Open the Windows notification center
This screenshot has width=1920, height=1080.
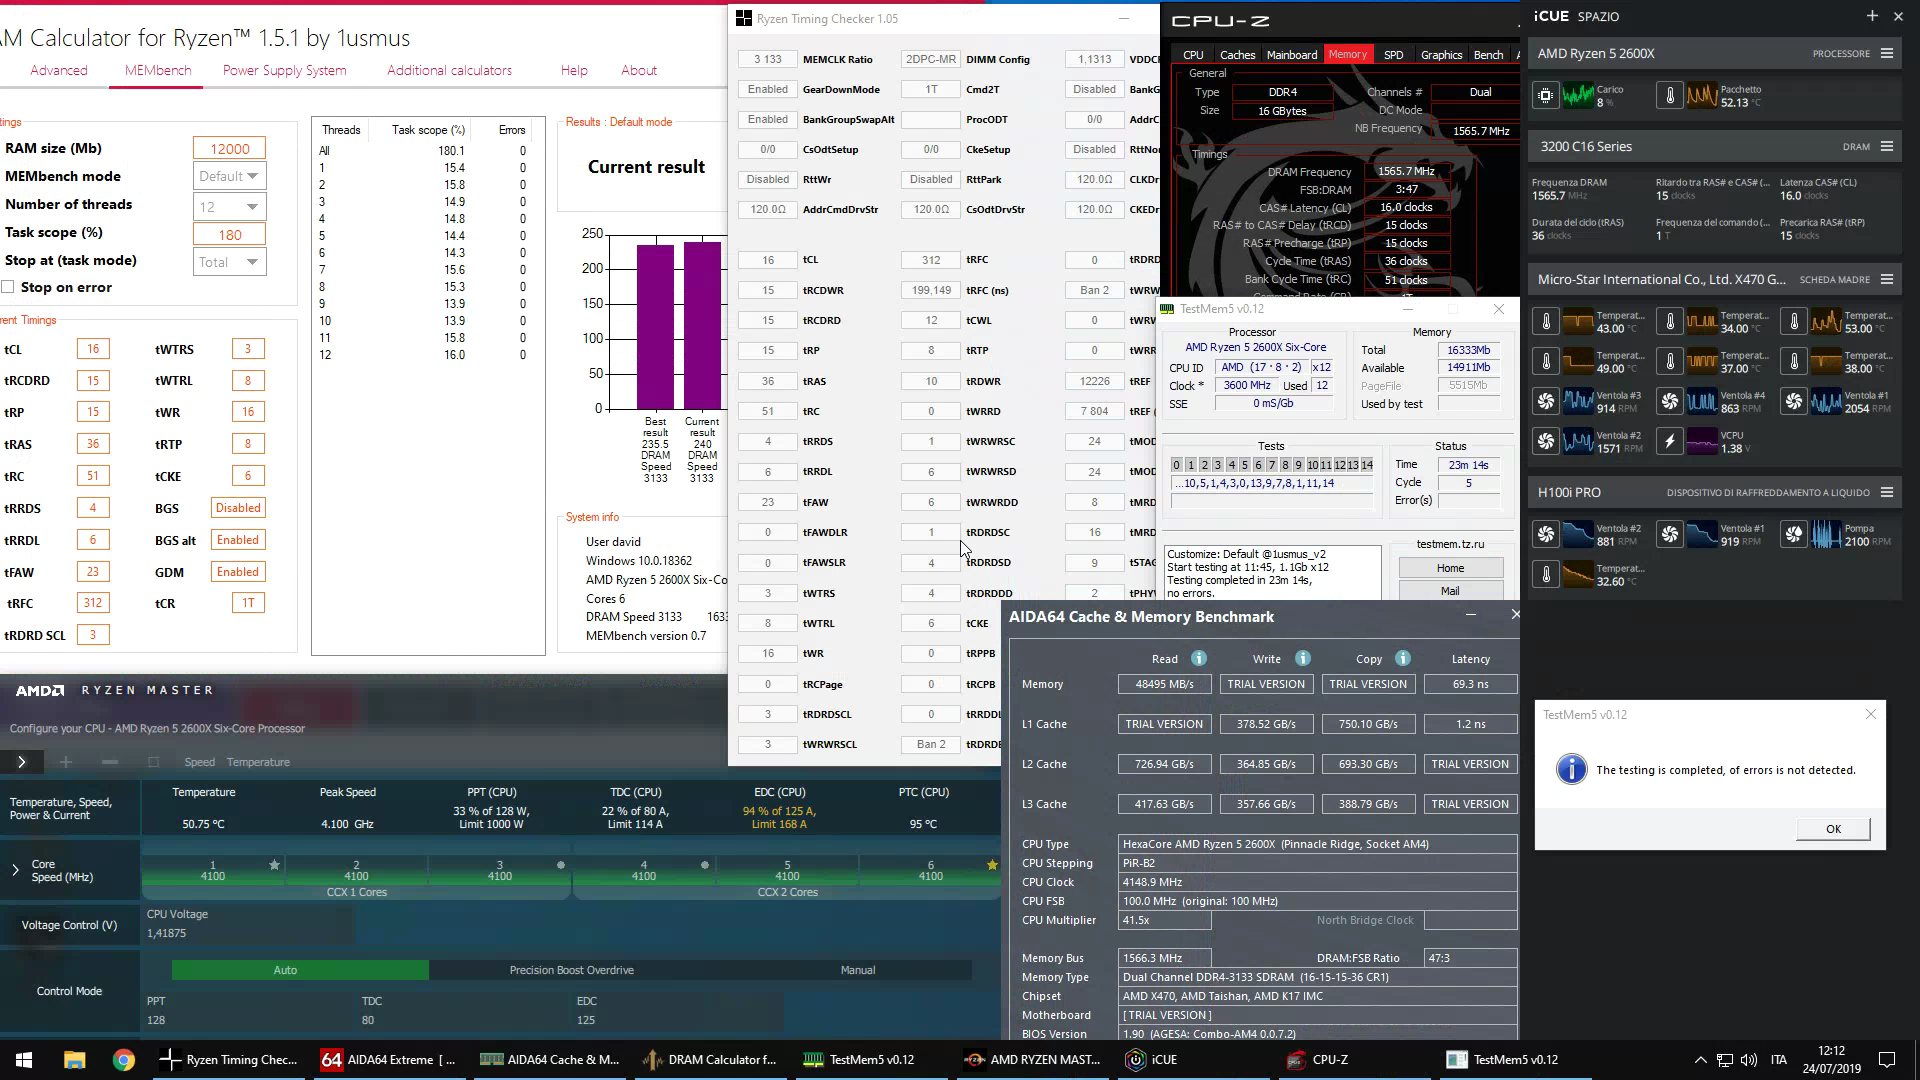pos(1887,1060)
